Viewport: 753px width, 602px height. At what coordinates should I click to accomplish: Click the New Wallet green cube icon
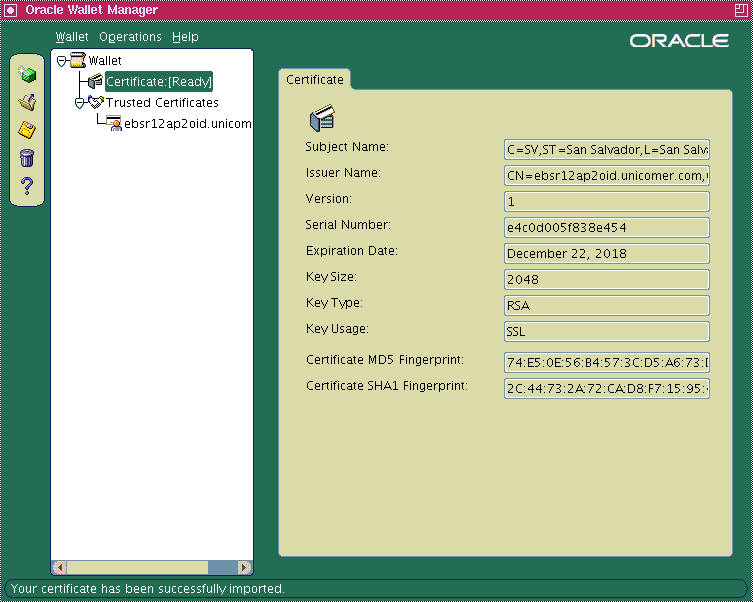(27, 74)
